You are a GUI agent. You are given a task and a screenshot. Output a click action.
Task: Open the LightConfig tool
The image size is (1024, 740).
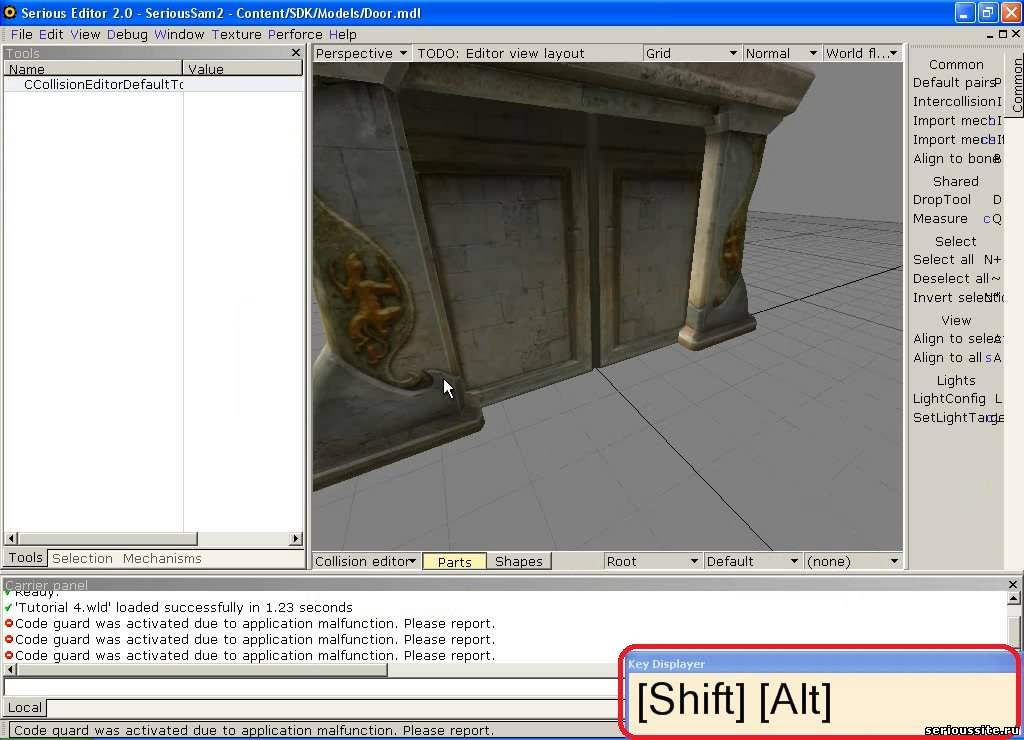click(x=957, y=399)
